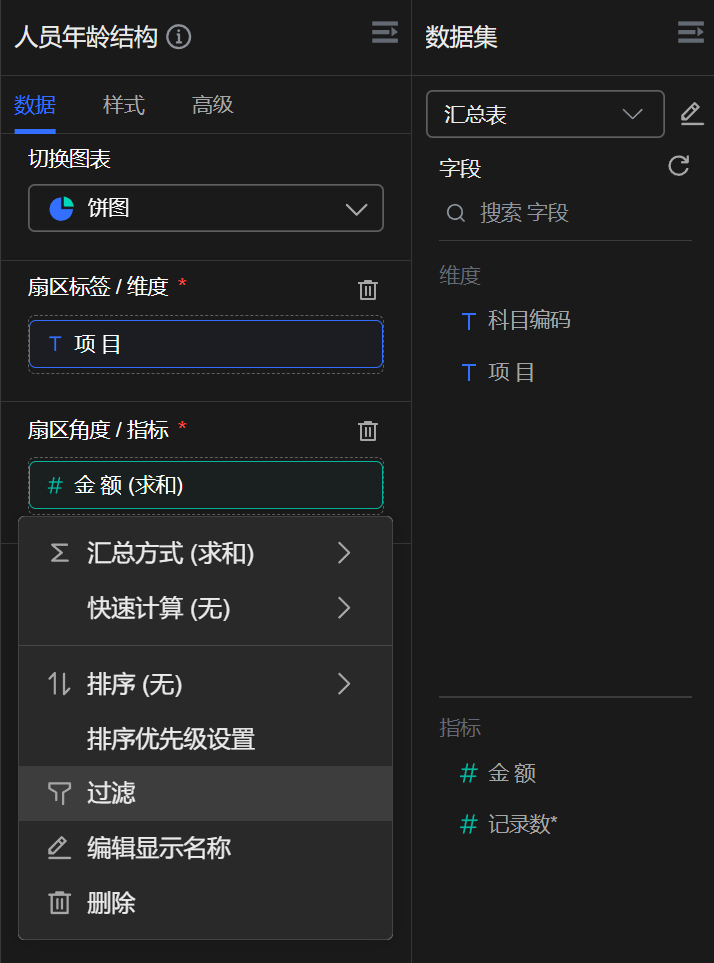Clear 扇区标签 / 维度 with trash icon
The height and width of the screenshot is (963, 714).
coord(368,290)
